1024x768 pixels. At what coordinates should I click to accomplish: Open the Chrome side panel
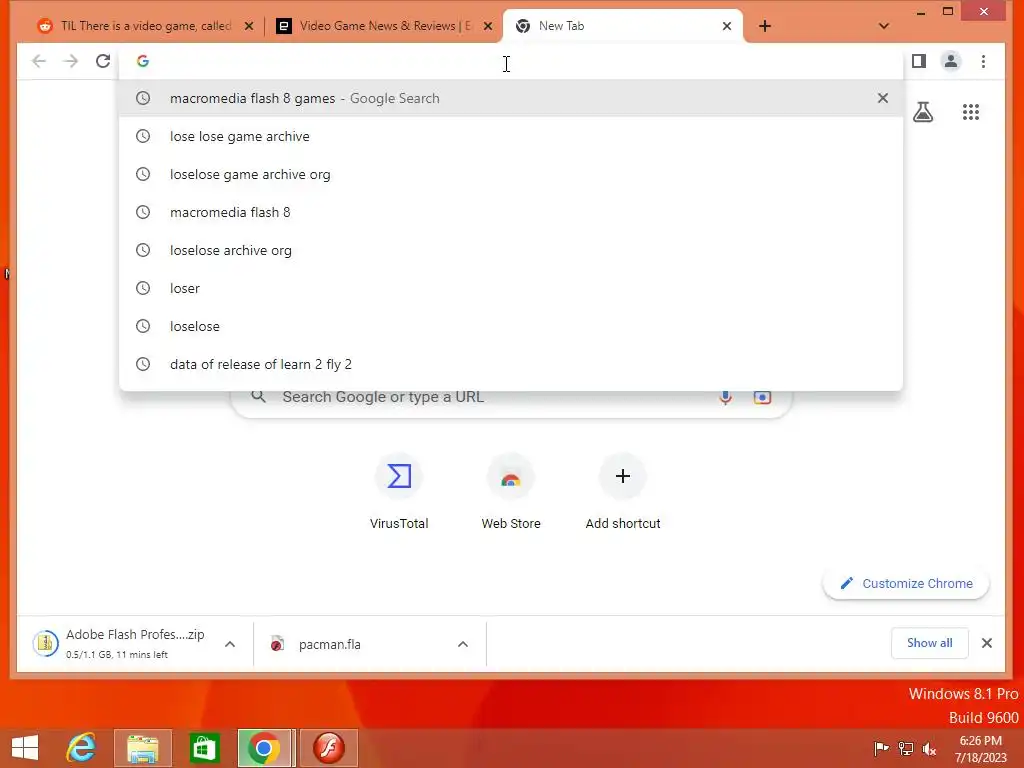click(919, 61)
